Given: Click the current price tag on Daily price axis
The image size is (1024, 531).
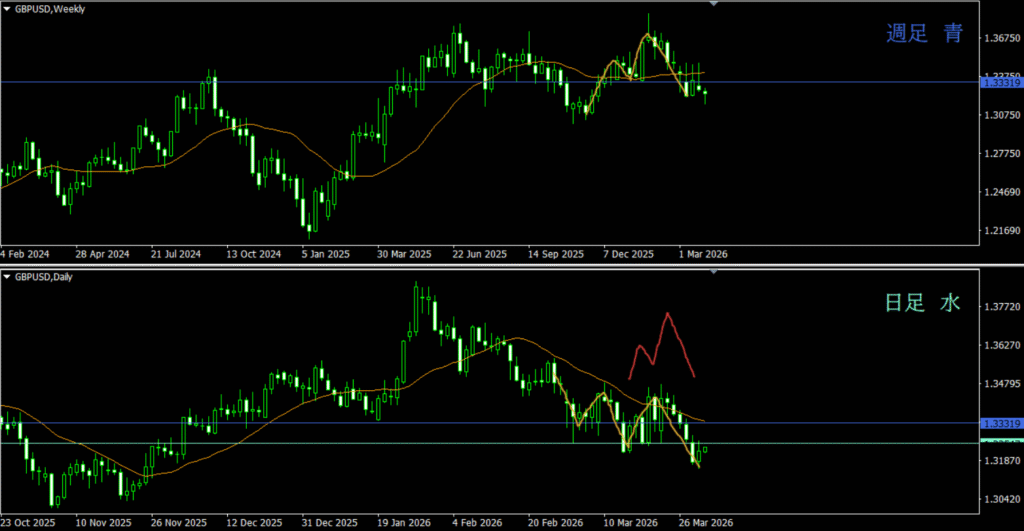Looking at the screenshot, I should point(999,442).
